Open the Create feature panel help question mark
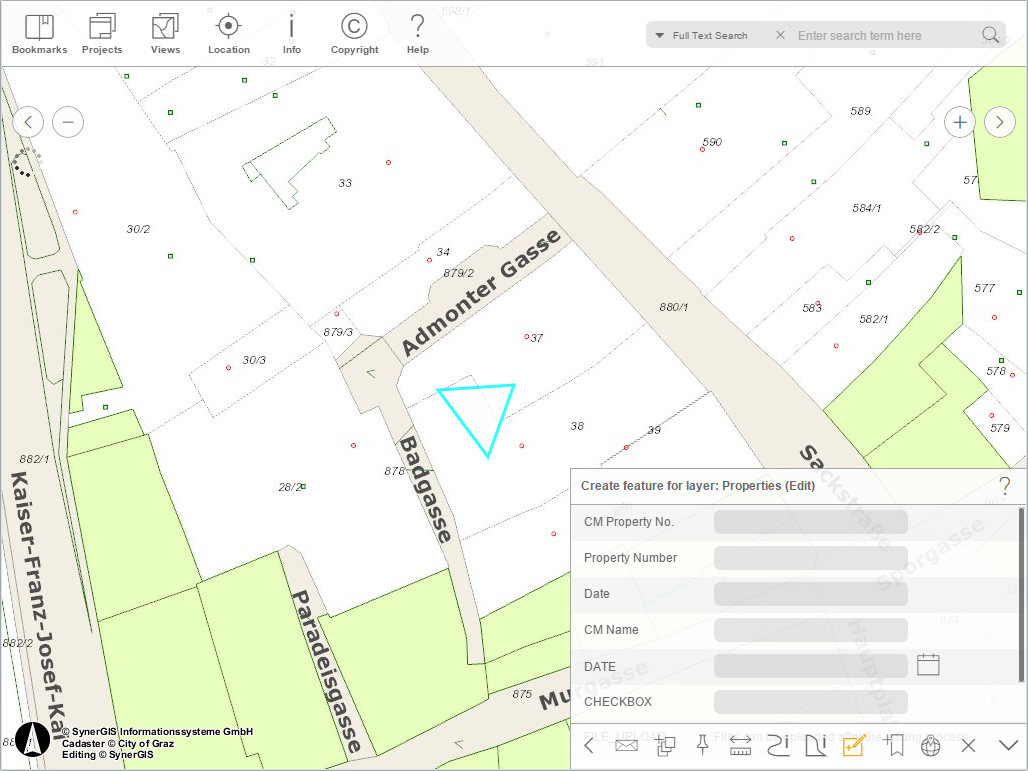Image resolution: width=1028 pixels, height=771 pixels. [x=1005, y=486]
